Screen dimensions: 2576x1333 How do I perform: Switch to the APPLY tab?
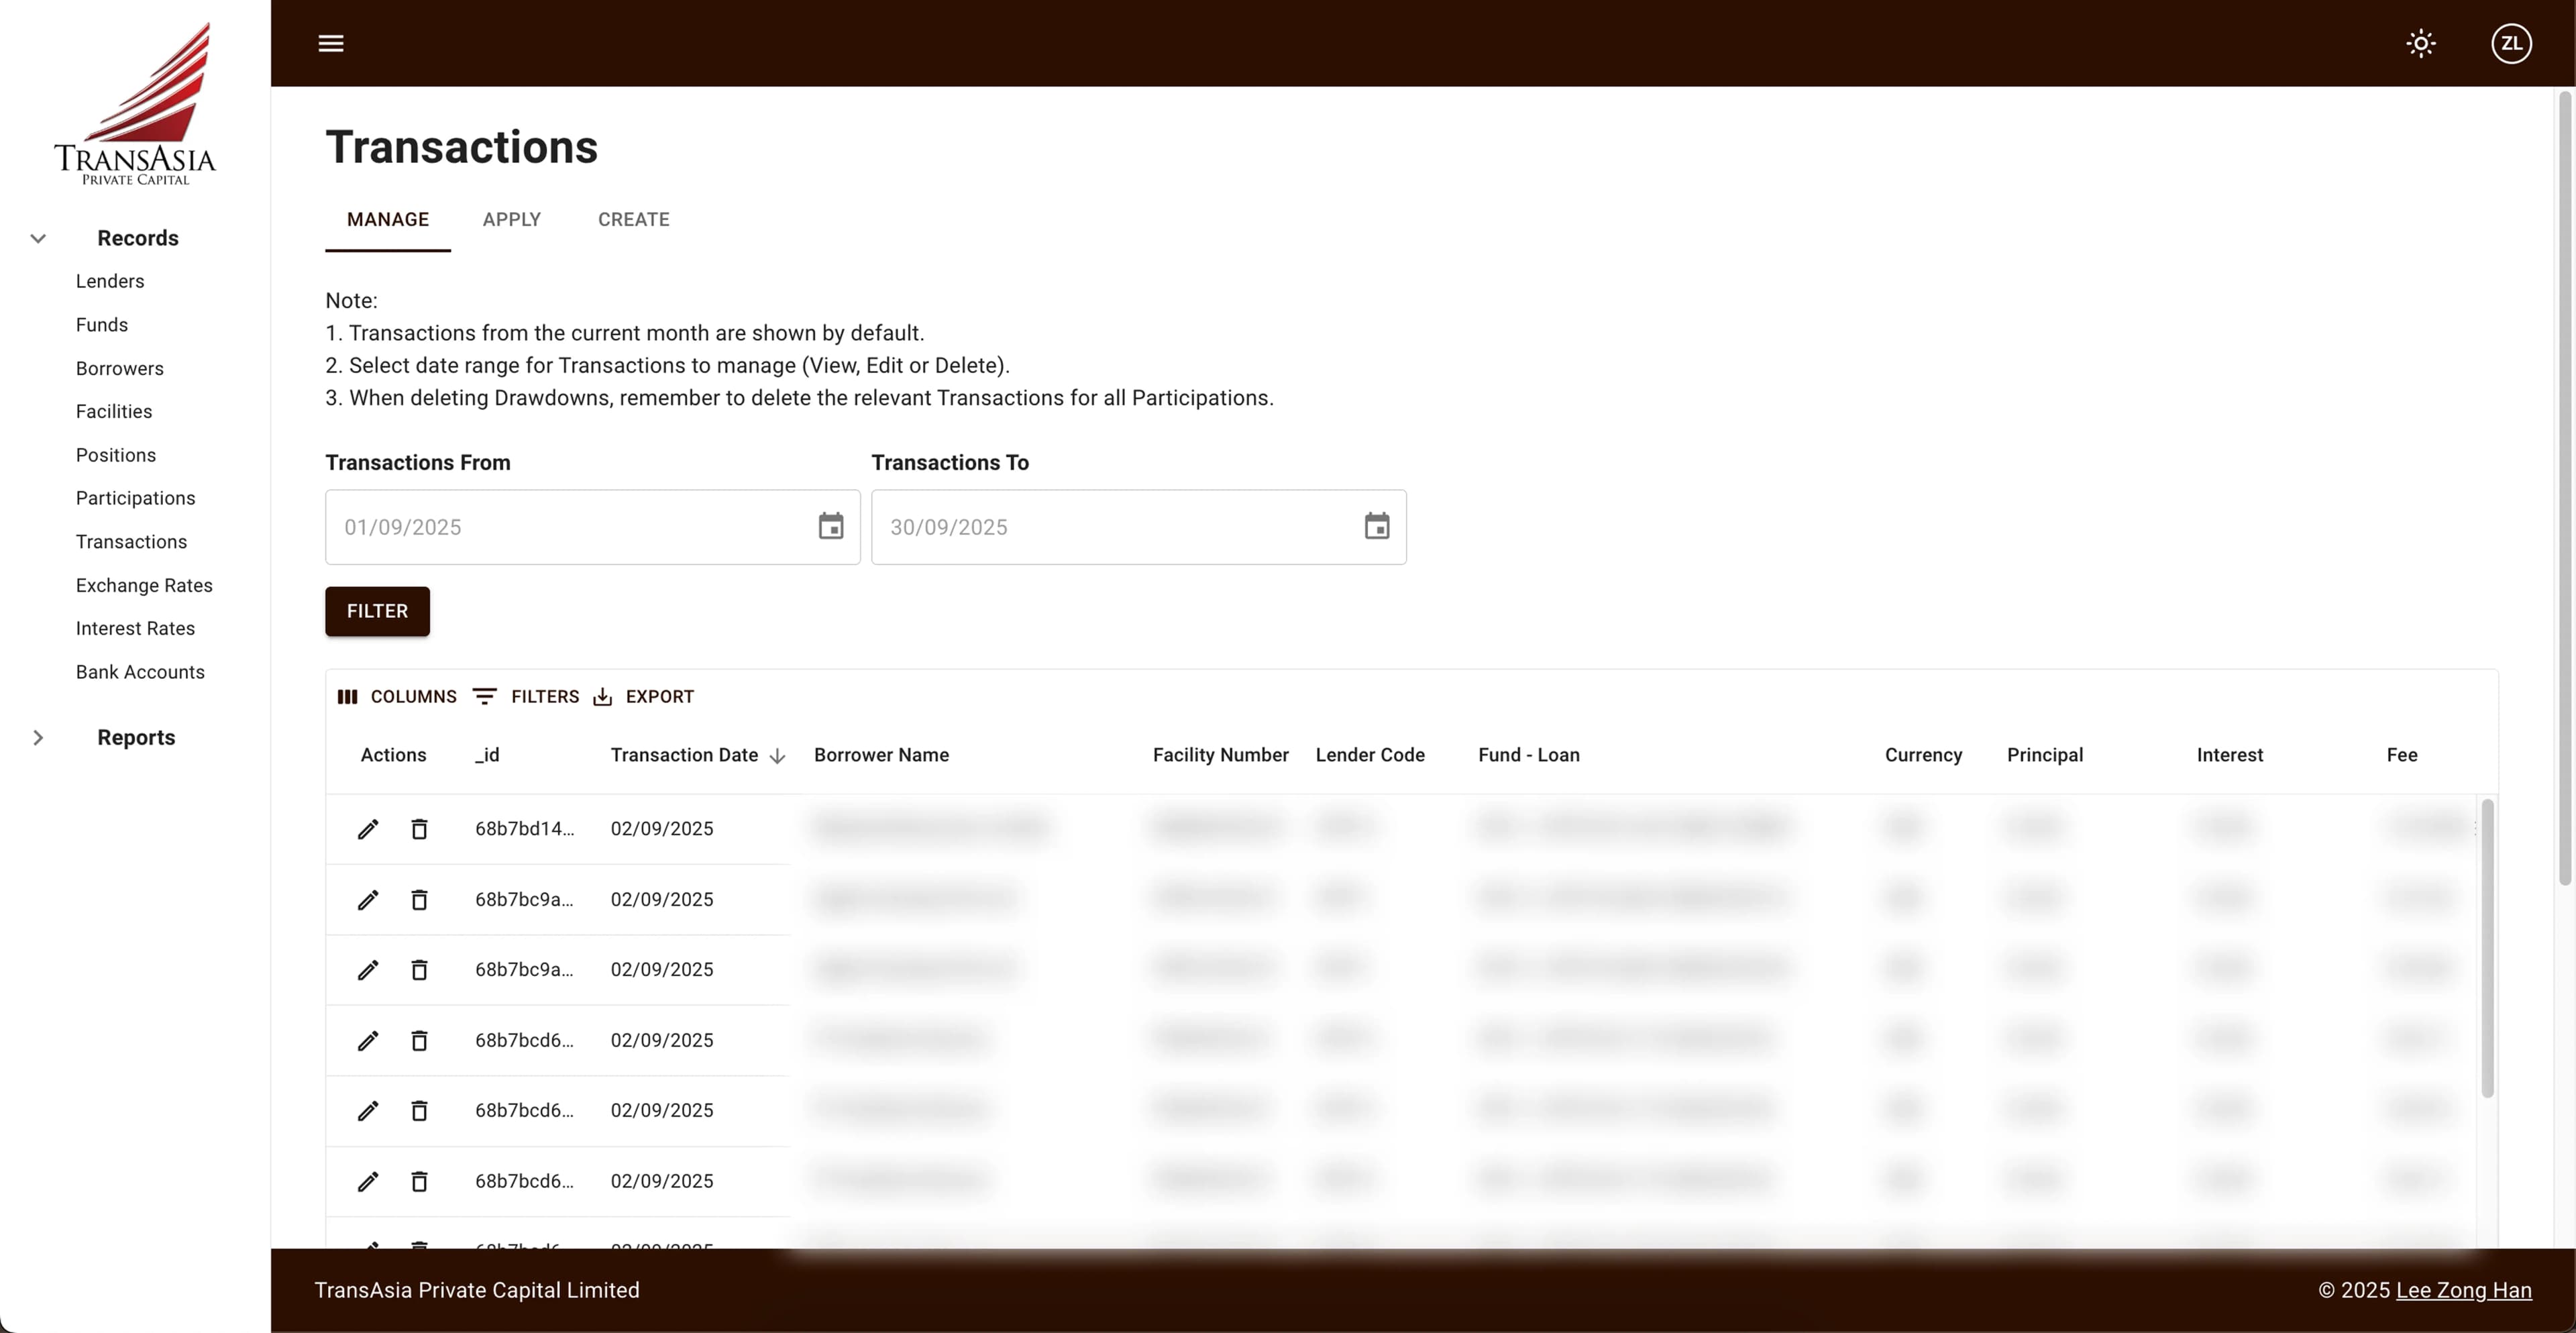click(x=511, y=219)
